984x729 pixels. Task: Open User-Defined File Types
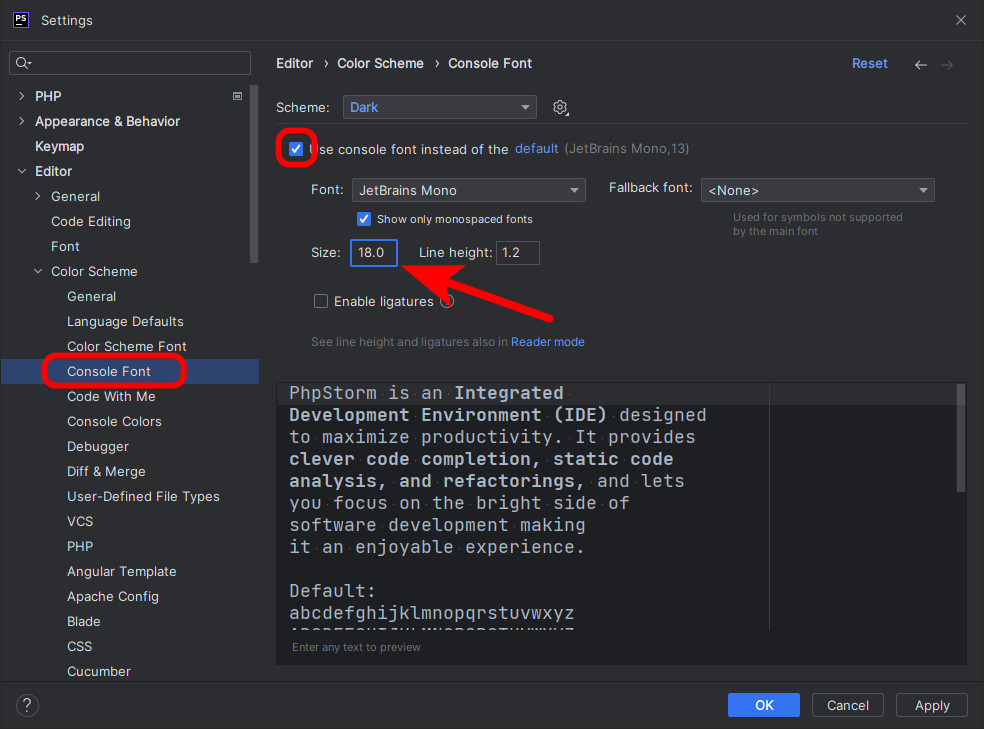[143, 496]
